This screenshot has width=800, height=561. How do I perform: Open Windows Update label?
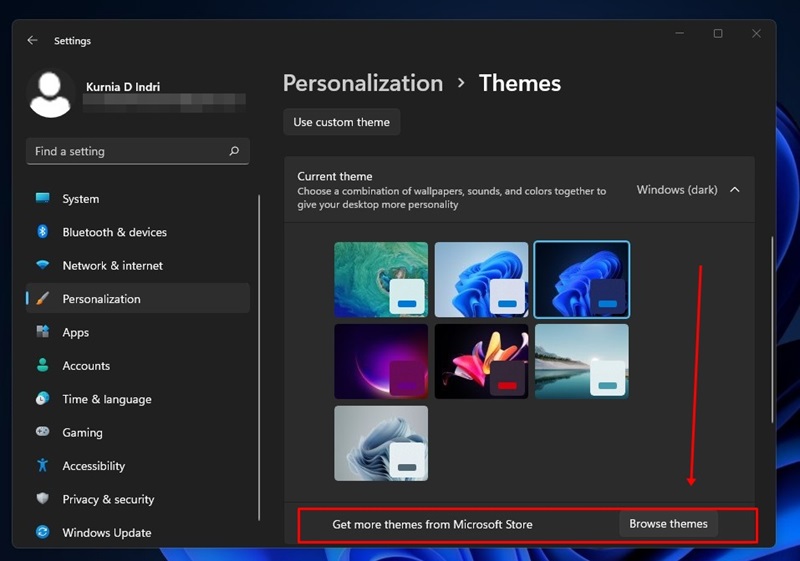107,532
